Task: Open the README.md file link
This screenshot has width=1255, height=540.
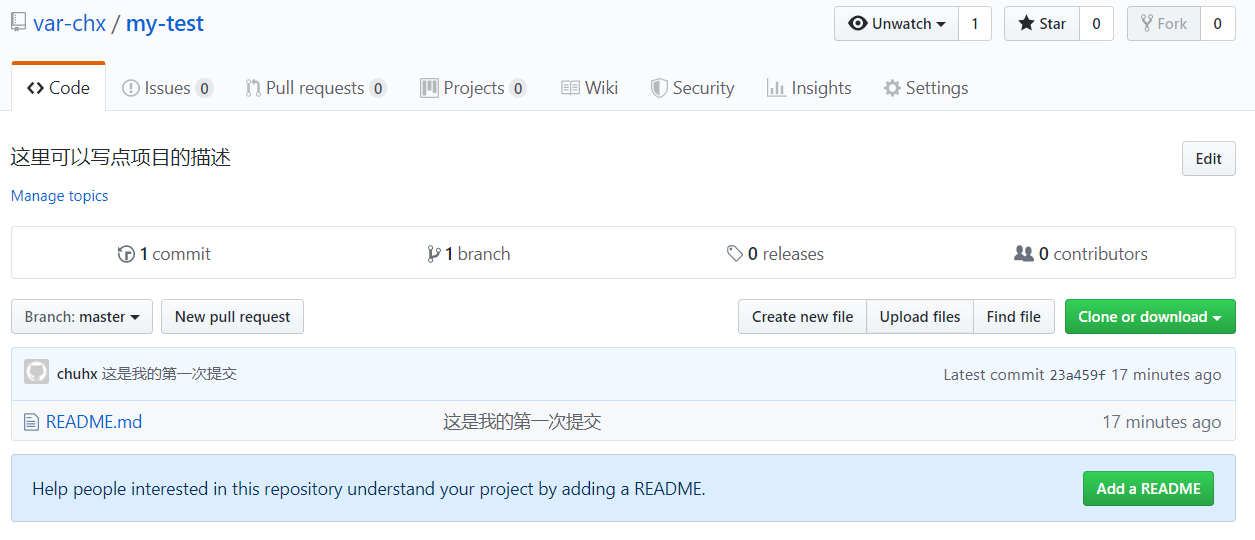Action: pyautogui.click(x=94, y=422)
